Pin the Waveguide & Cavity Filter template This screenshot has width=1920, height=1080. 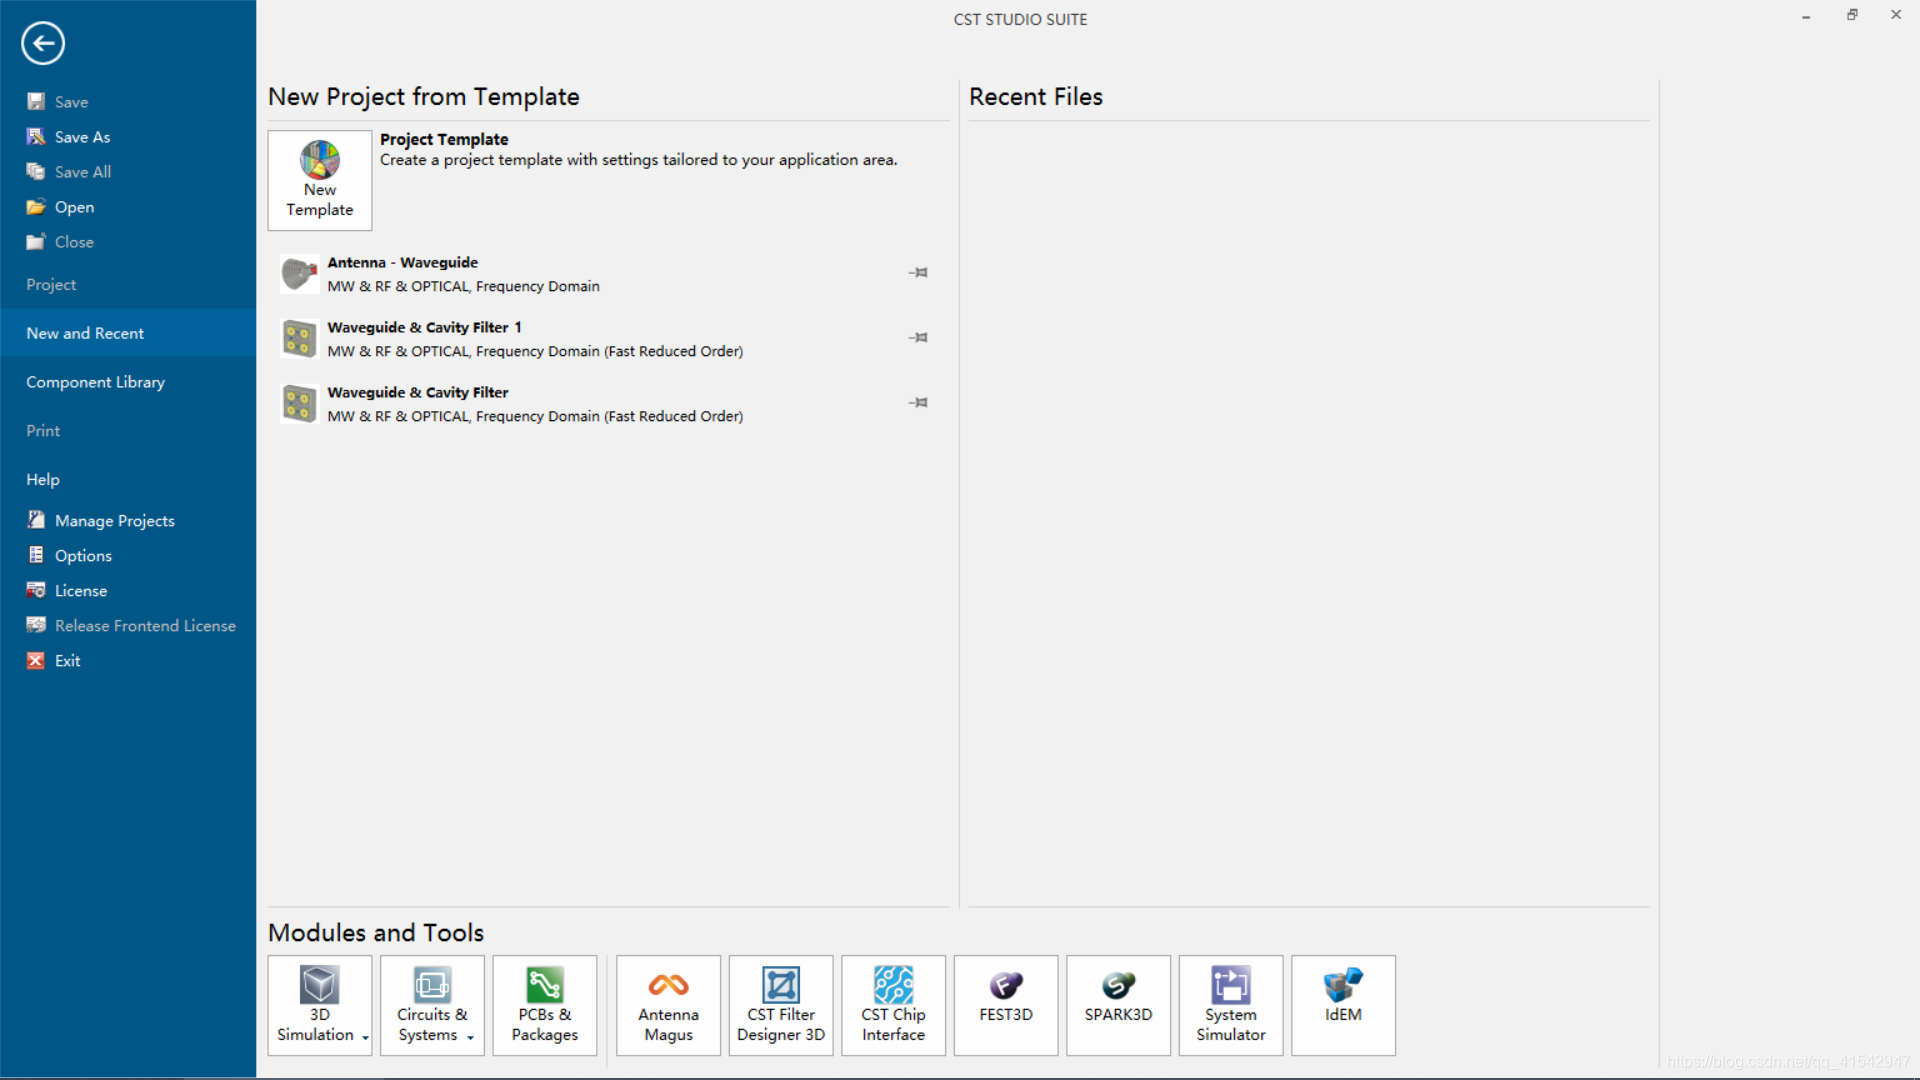click(x=918, y=402)
